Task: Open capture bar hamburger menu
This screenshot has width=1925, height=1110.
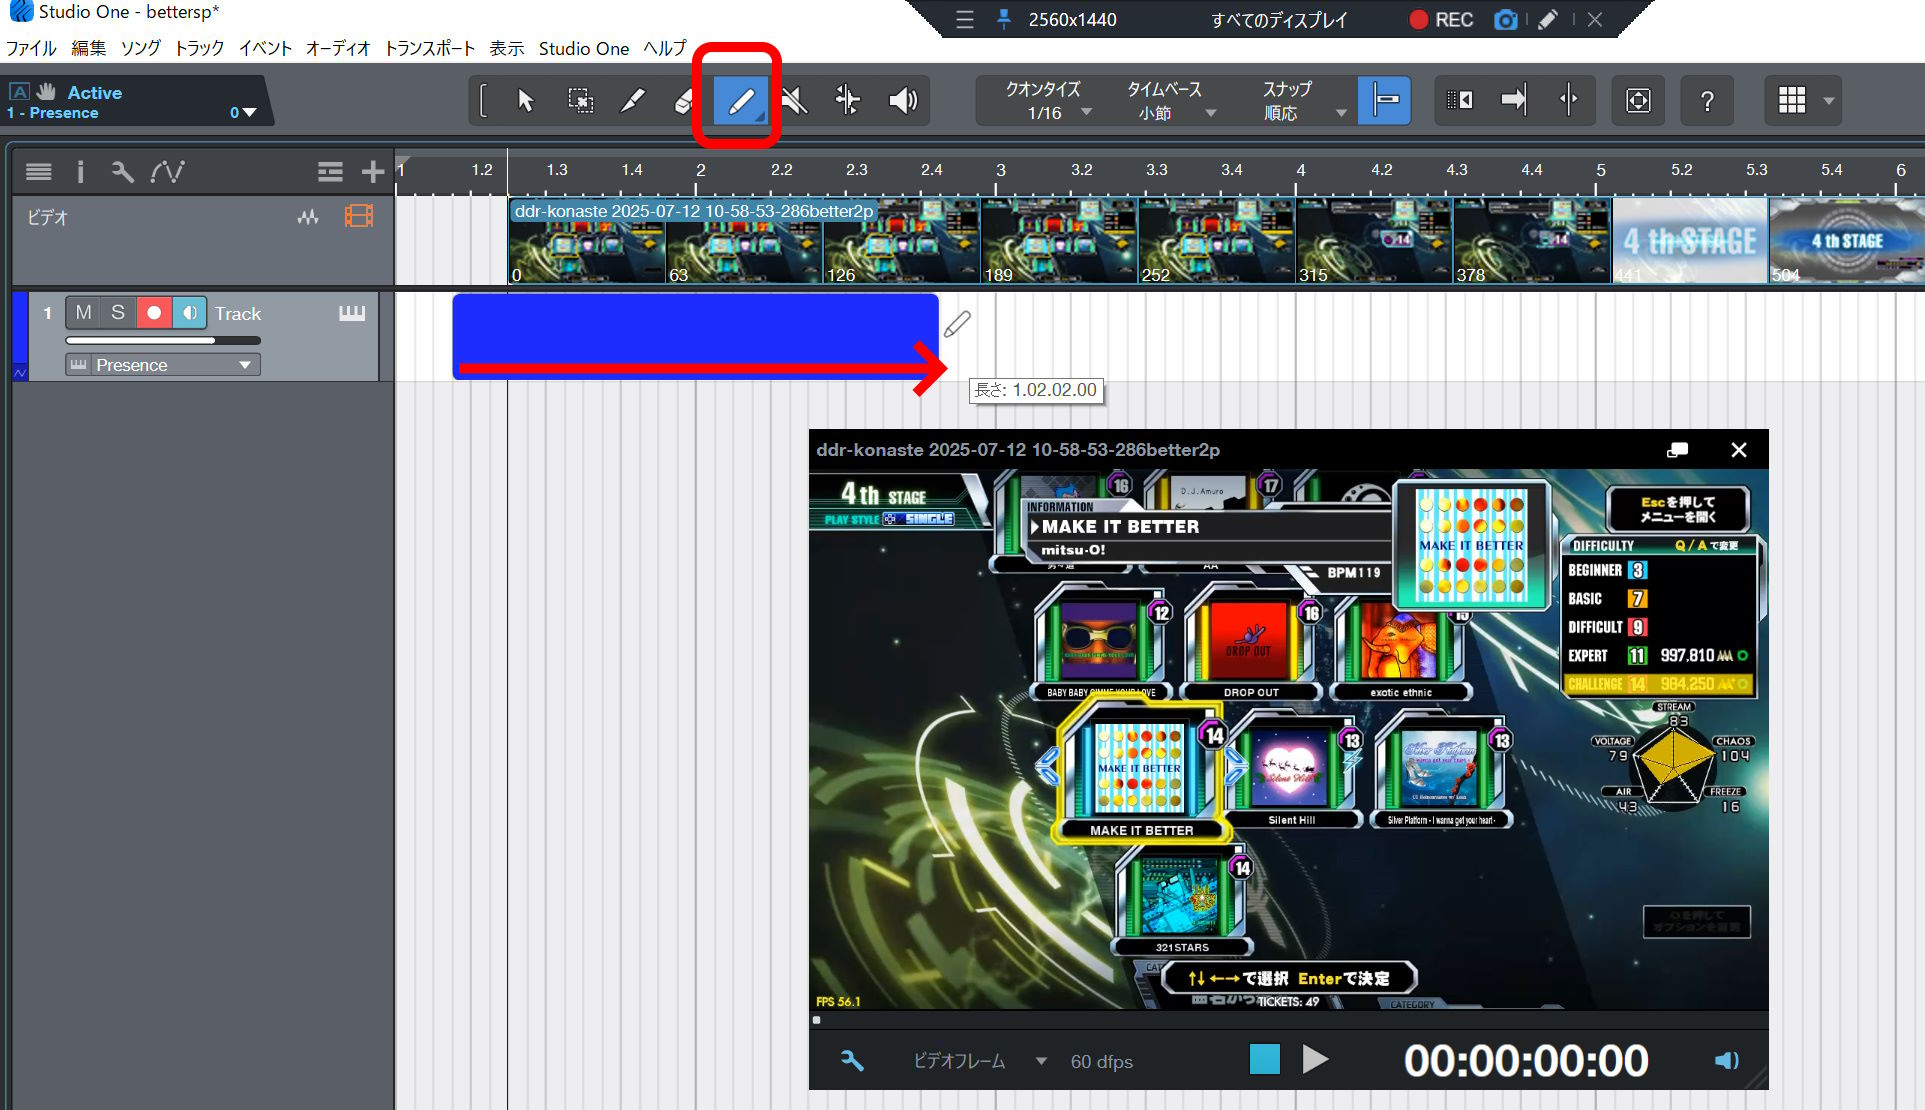Action: click(964, 20)
